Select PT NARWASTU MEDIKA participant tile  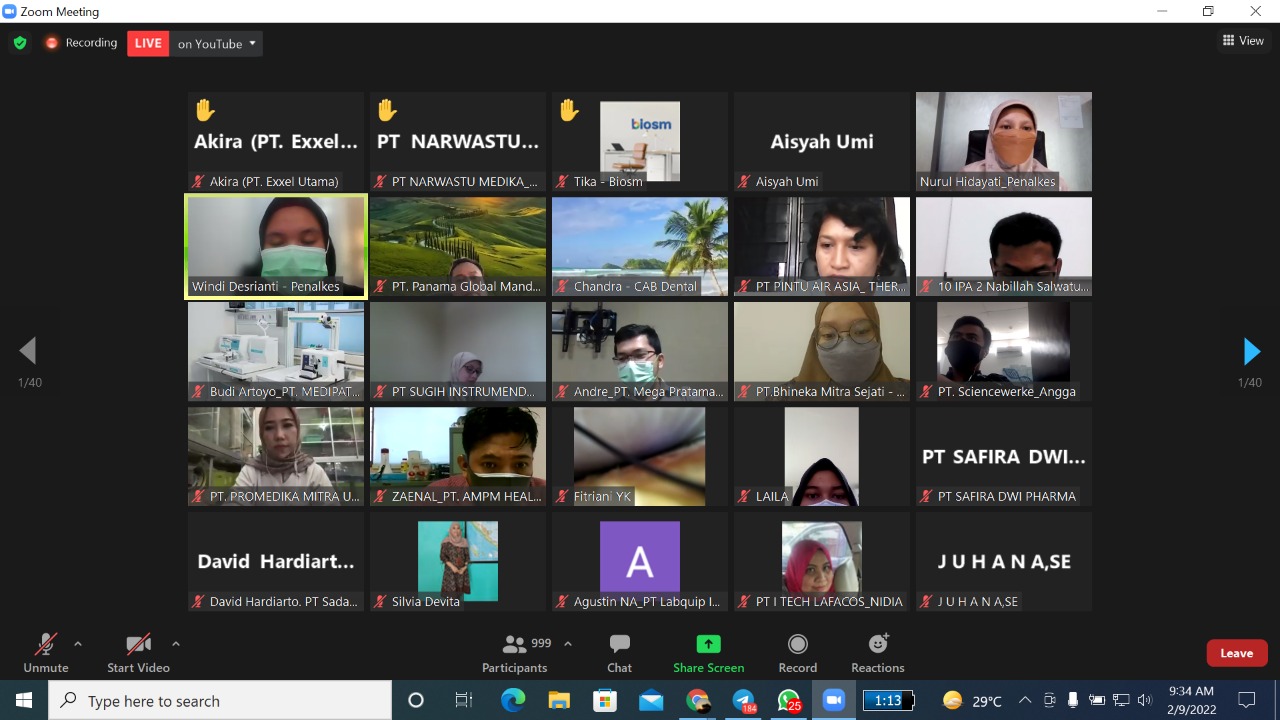click(458, 141)
